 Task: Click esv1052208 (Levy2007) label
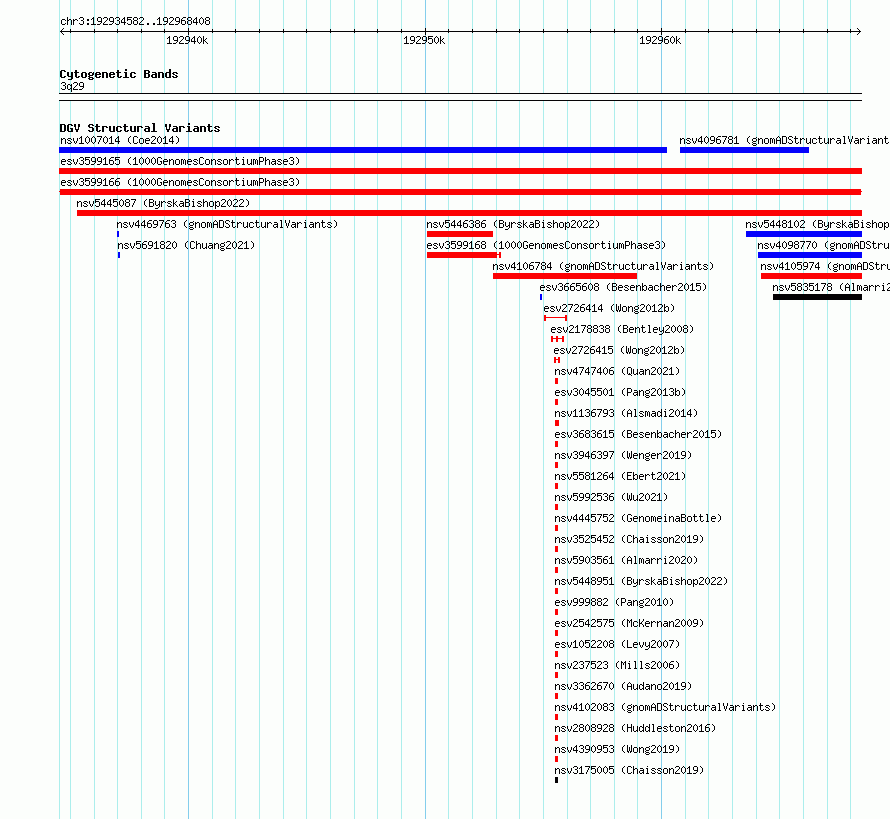tap(617, 644)
